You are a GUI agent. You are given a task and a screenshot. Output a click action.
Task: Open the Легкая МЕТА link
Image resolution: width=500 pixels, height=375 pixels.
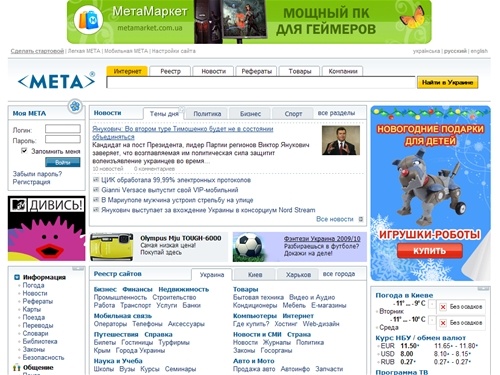click(84, 51)
